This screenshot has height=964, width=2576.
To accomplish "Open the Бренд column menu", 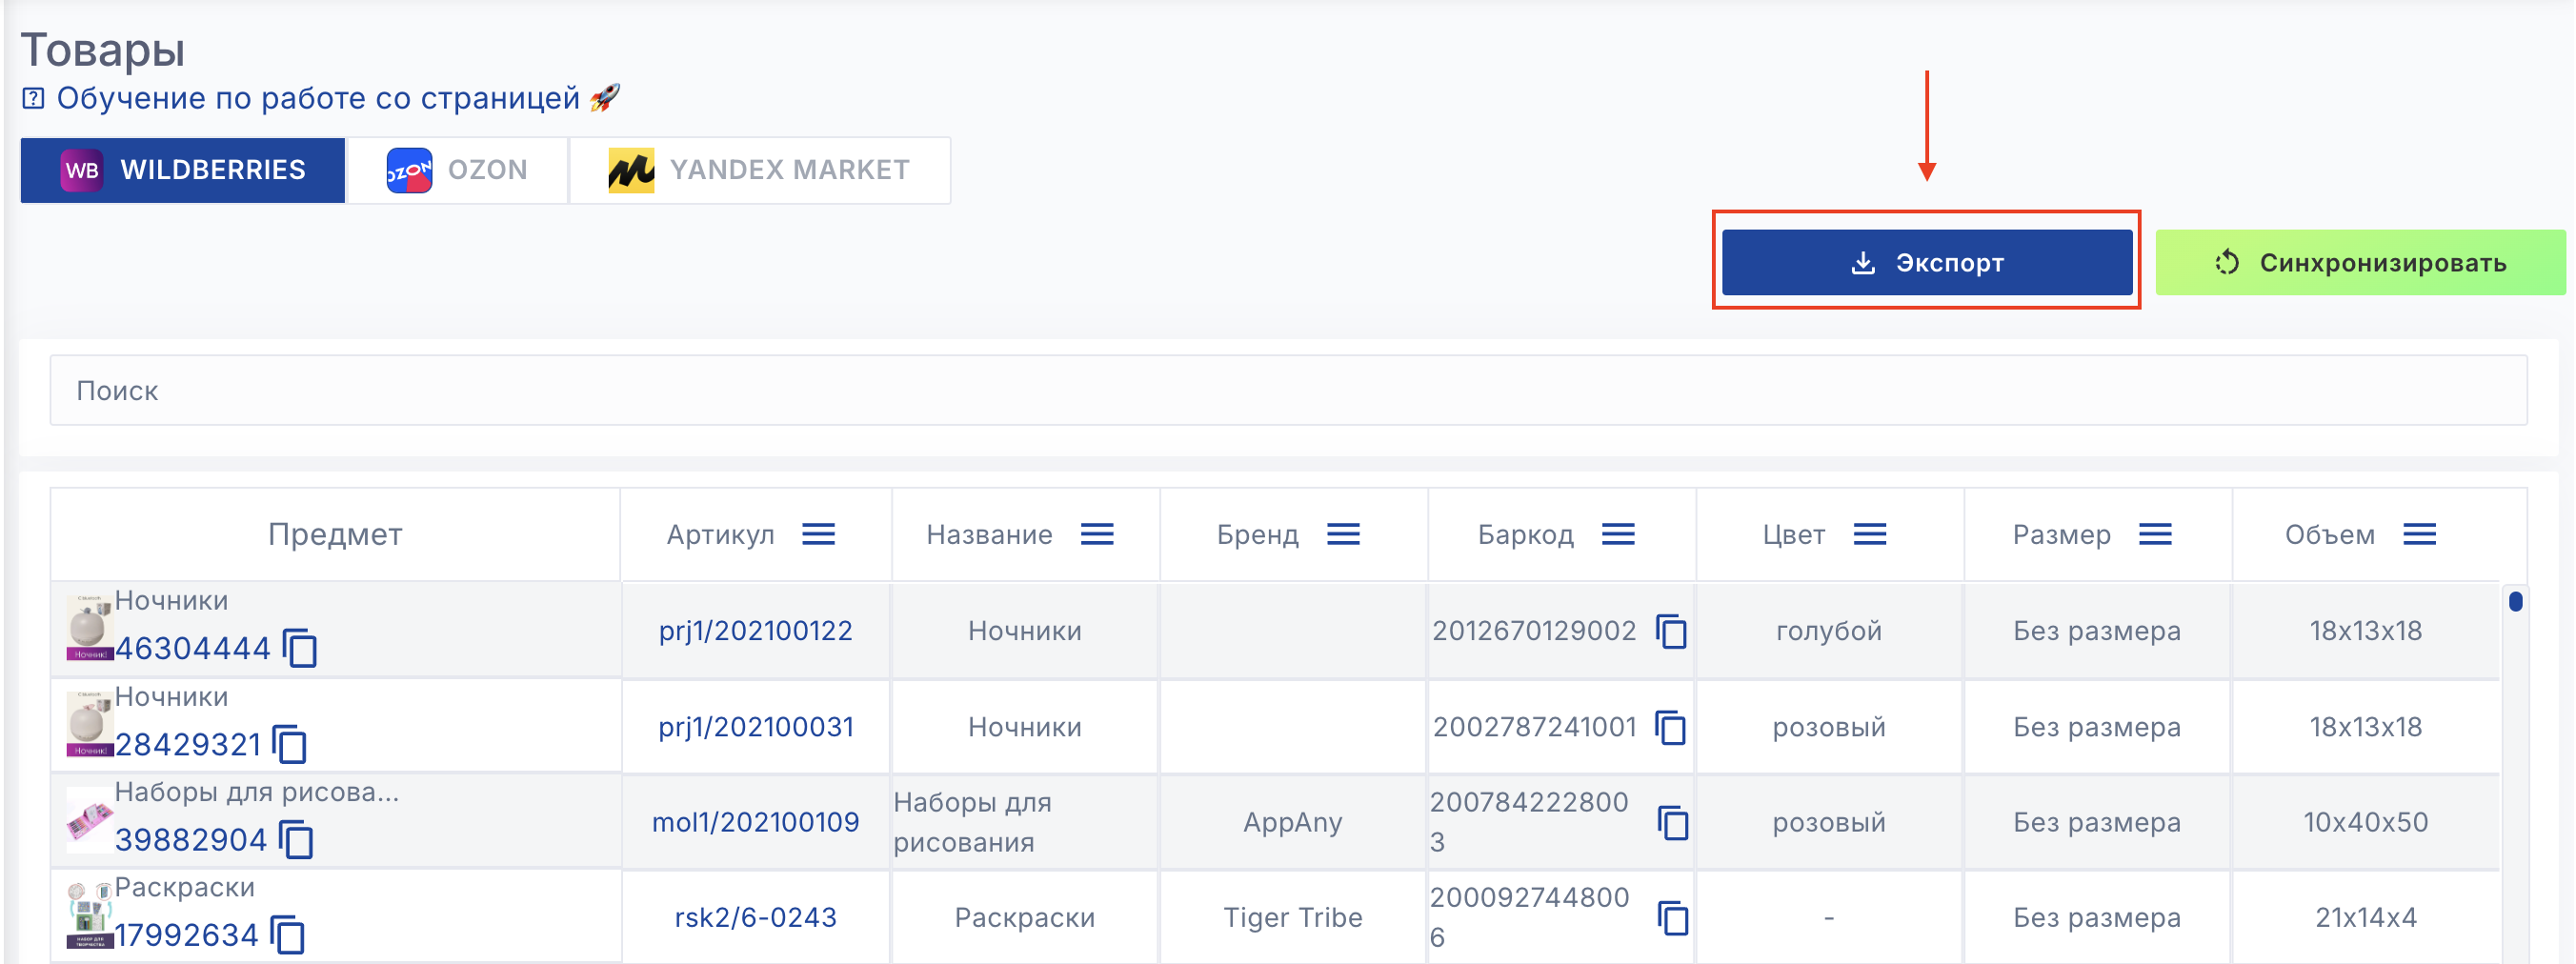I will pyautogui.click(x=1343, y=535).
